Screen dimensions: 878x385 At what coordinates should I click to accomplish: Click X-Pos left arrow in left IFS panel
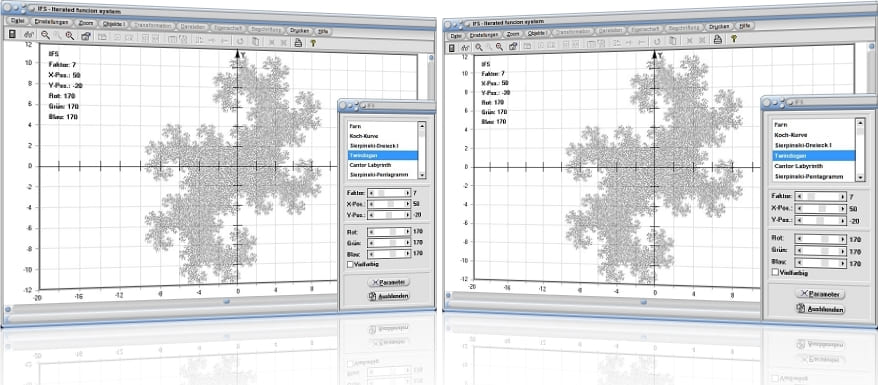tap(371, 204)
